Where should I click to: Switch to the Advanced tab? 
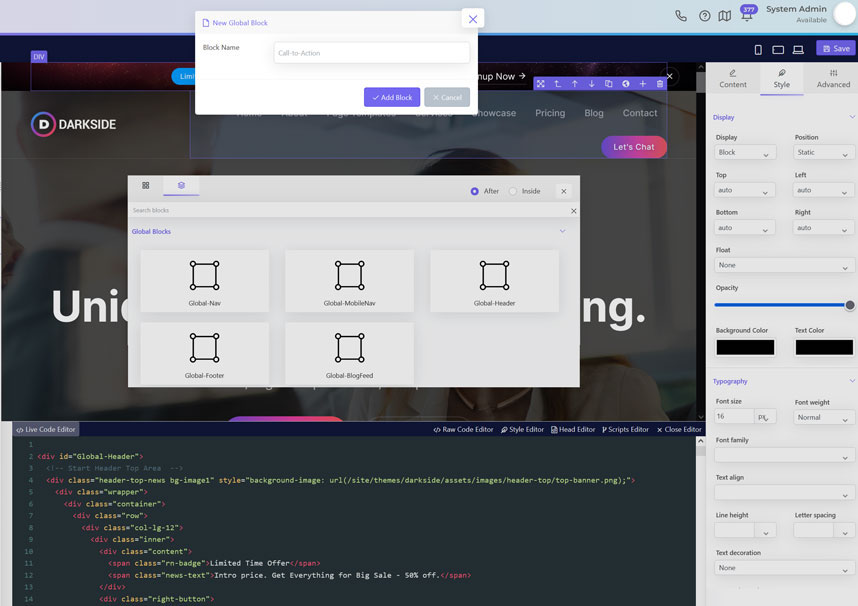click(x=832, y=78)
